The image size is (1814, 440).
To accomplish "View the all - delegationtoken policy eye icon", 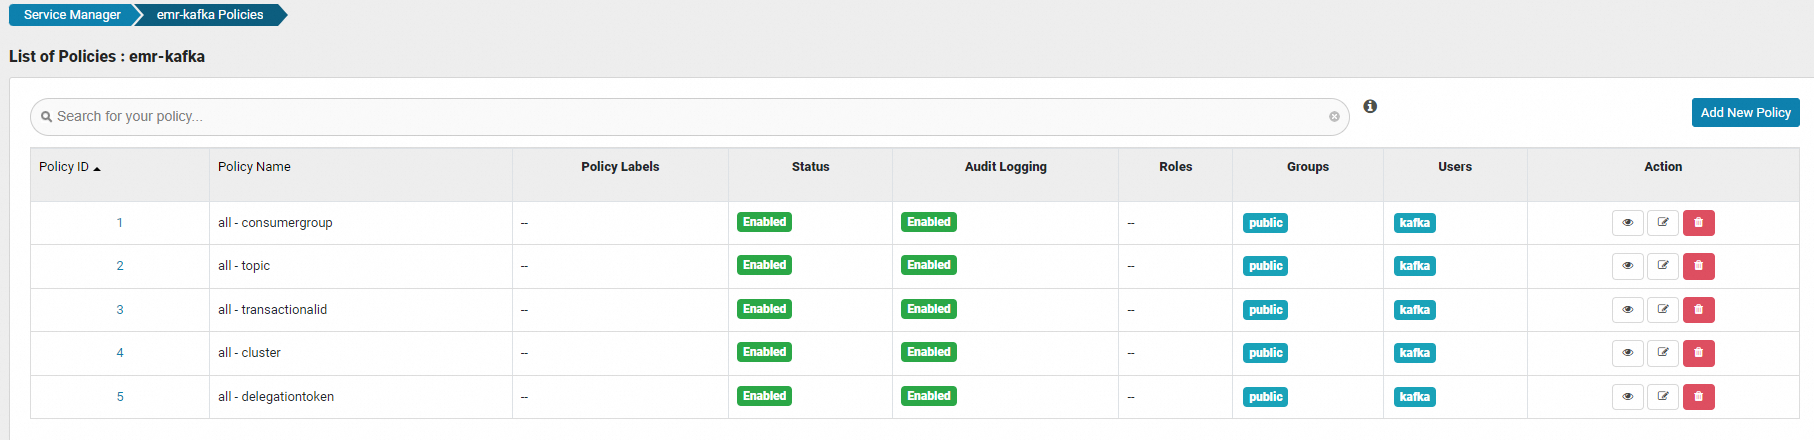I will [1627, 397].
